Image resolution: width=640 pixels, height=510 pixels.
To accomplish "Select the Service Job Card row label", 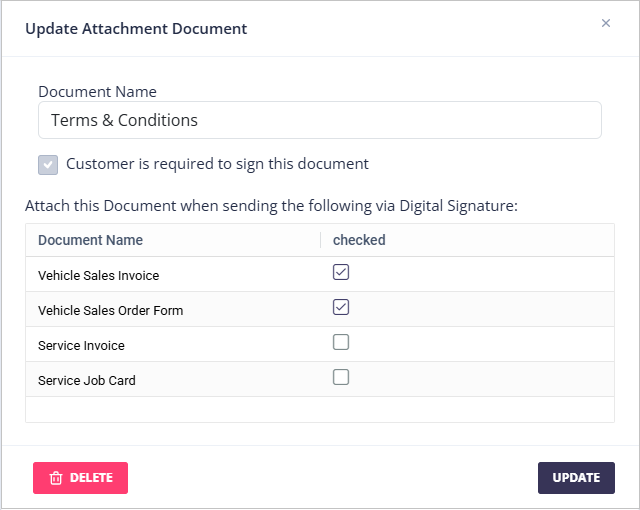I will click(x=86, y=380).
